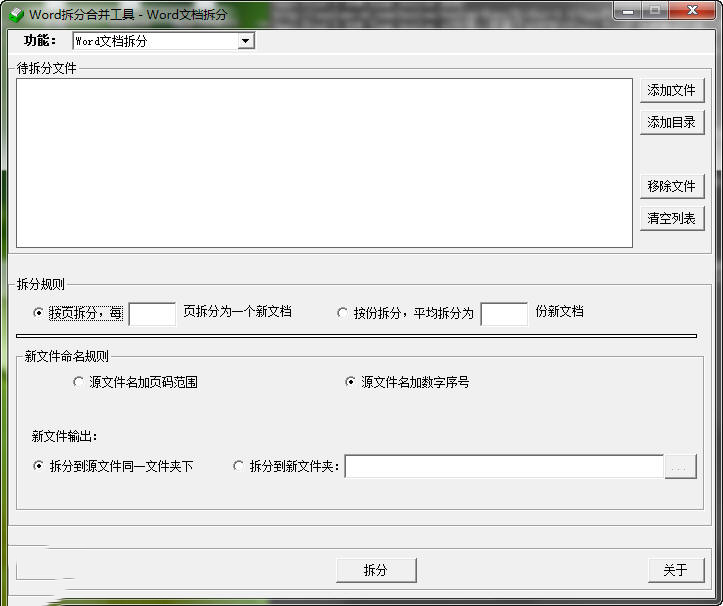The width and height of the screenshot is (723, 606).
Task: Focus the number-of-copies input field
Action: [x=504, y=314]
